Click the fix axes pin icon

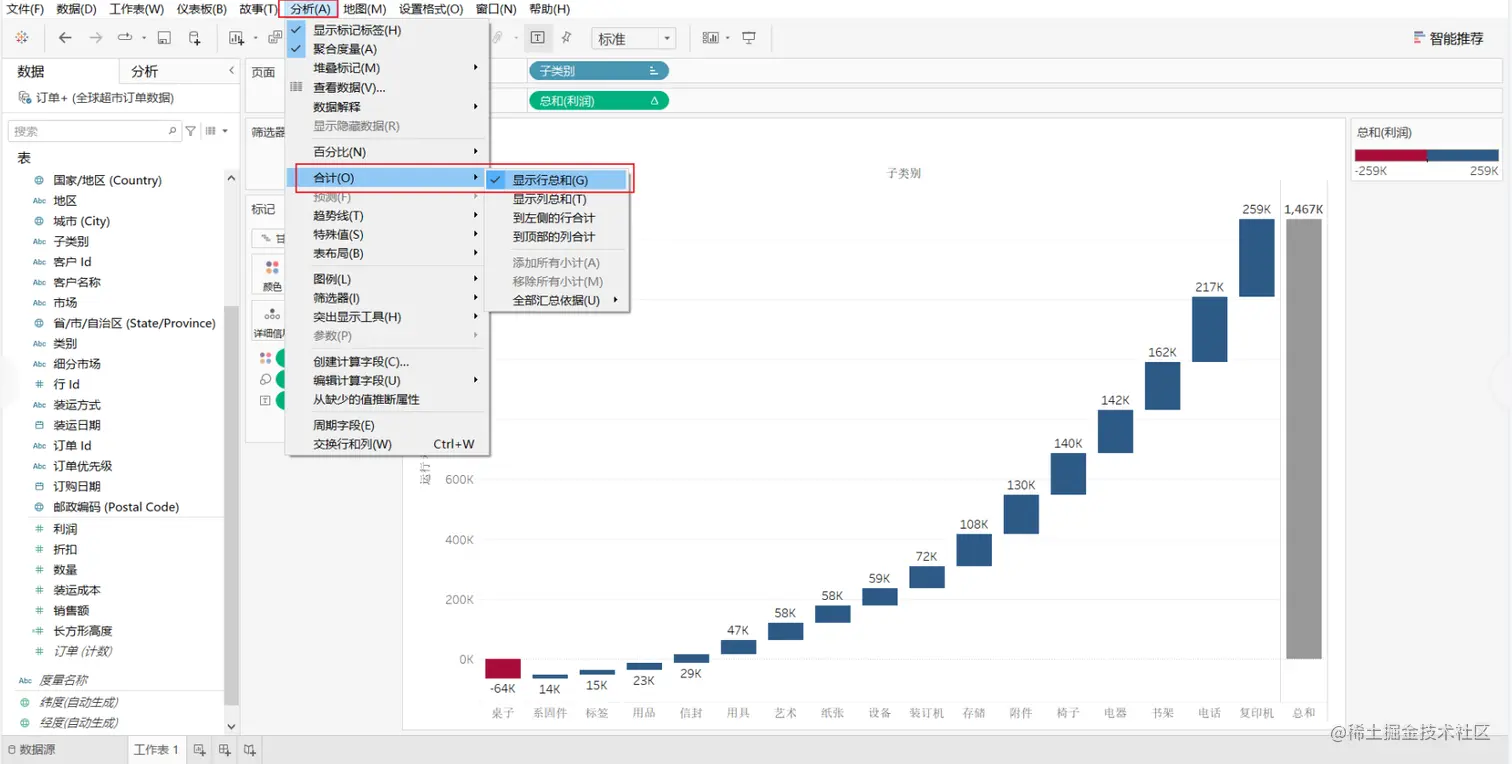click(x=566, y=38)
